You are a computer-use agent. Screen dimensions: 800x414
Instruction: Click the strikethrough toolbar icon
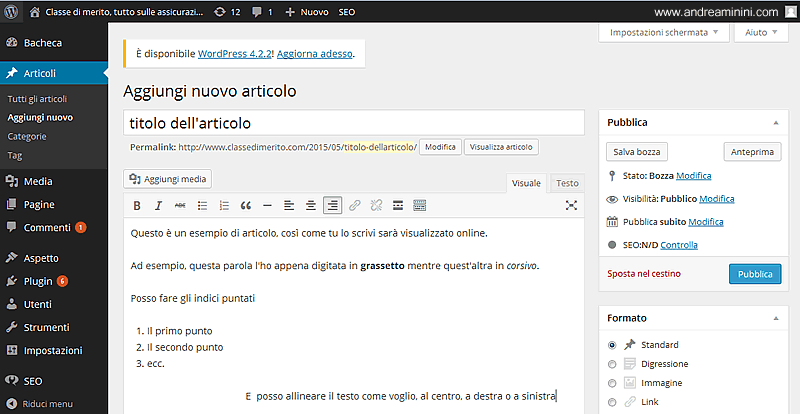click(180, 205)
